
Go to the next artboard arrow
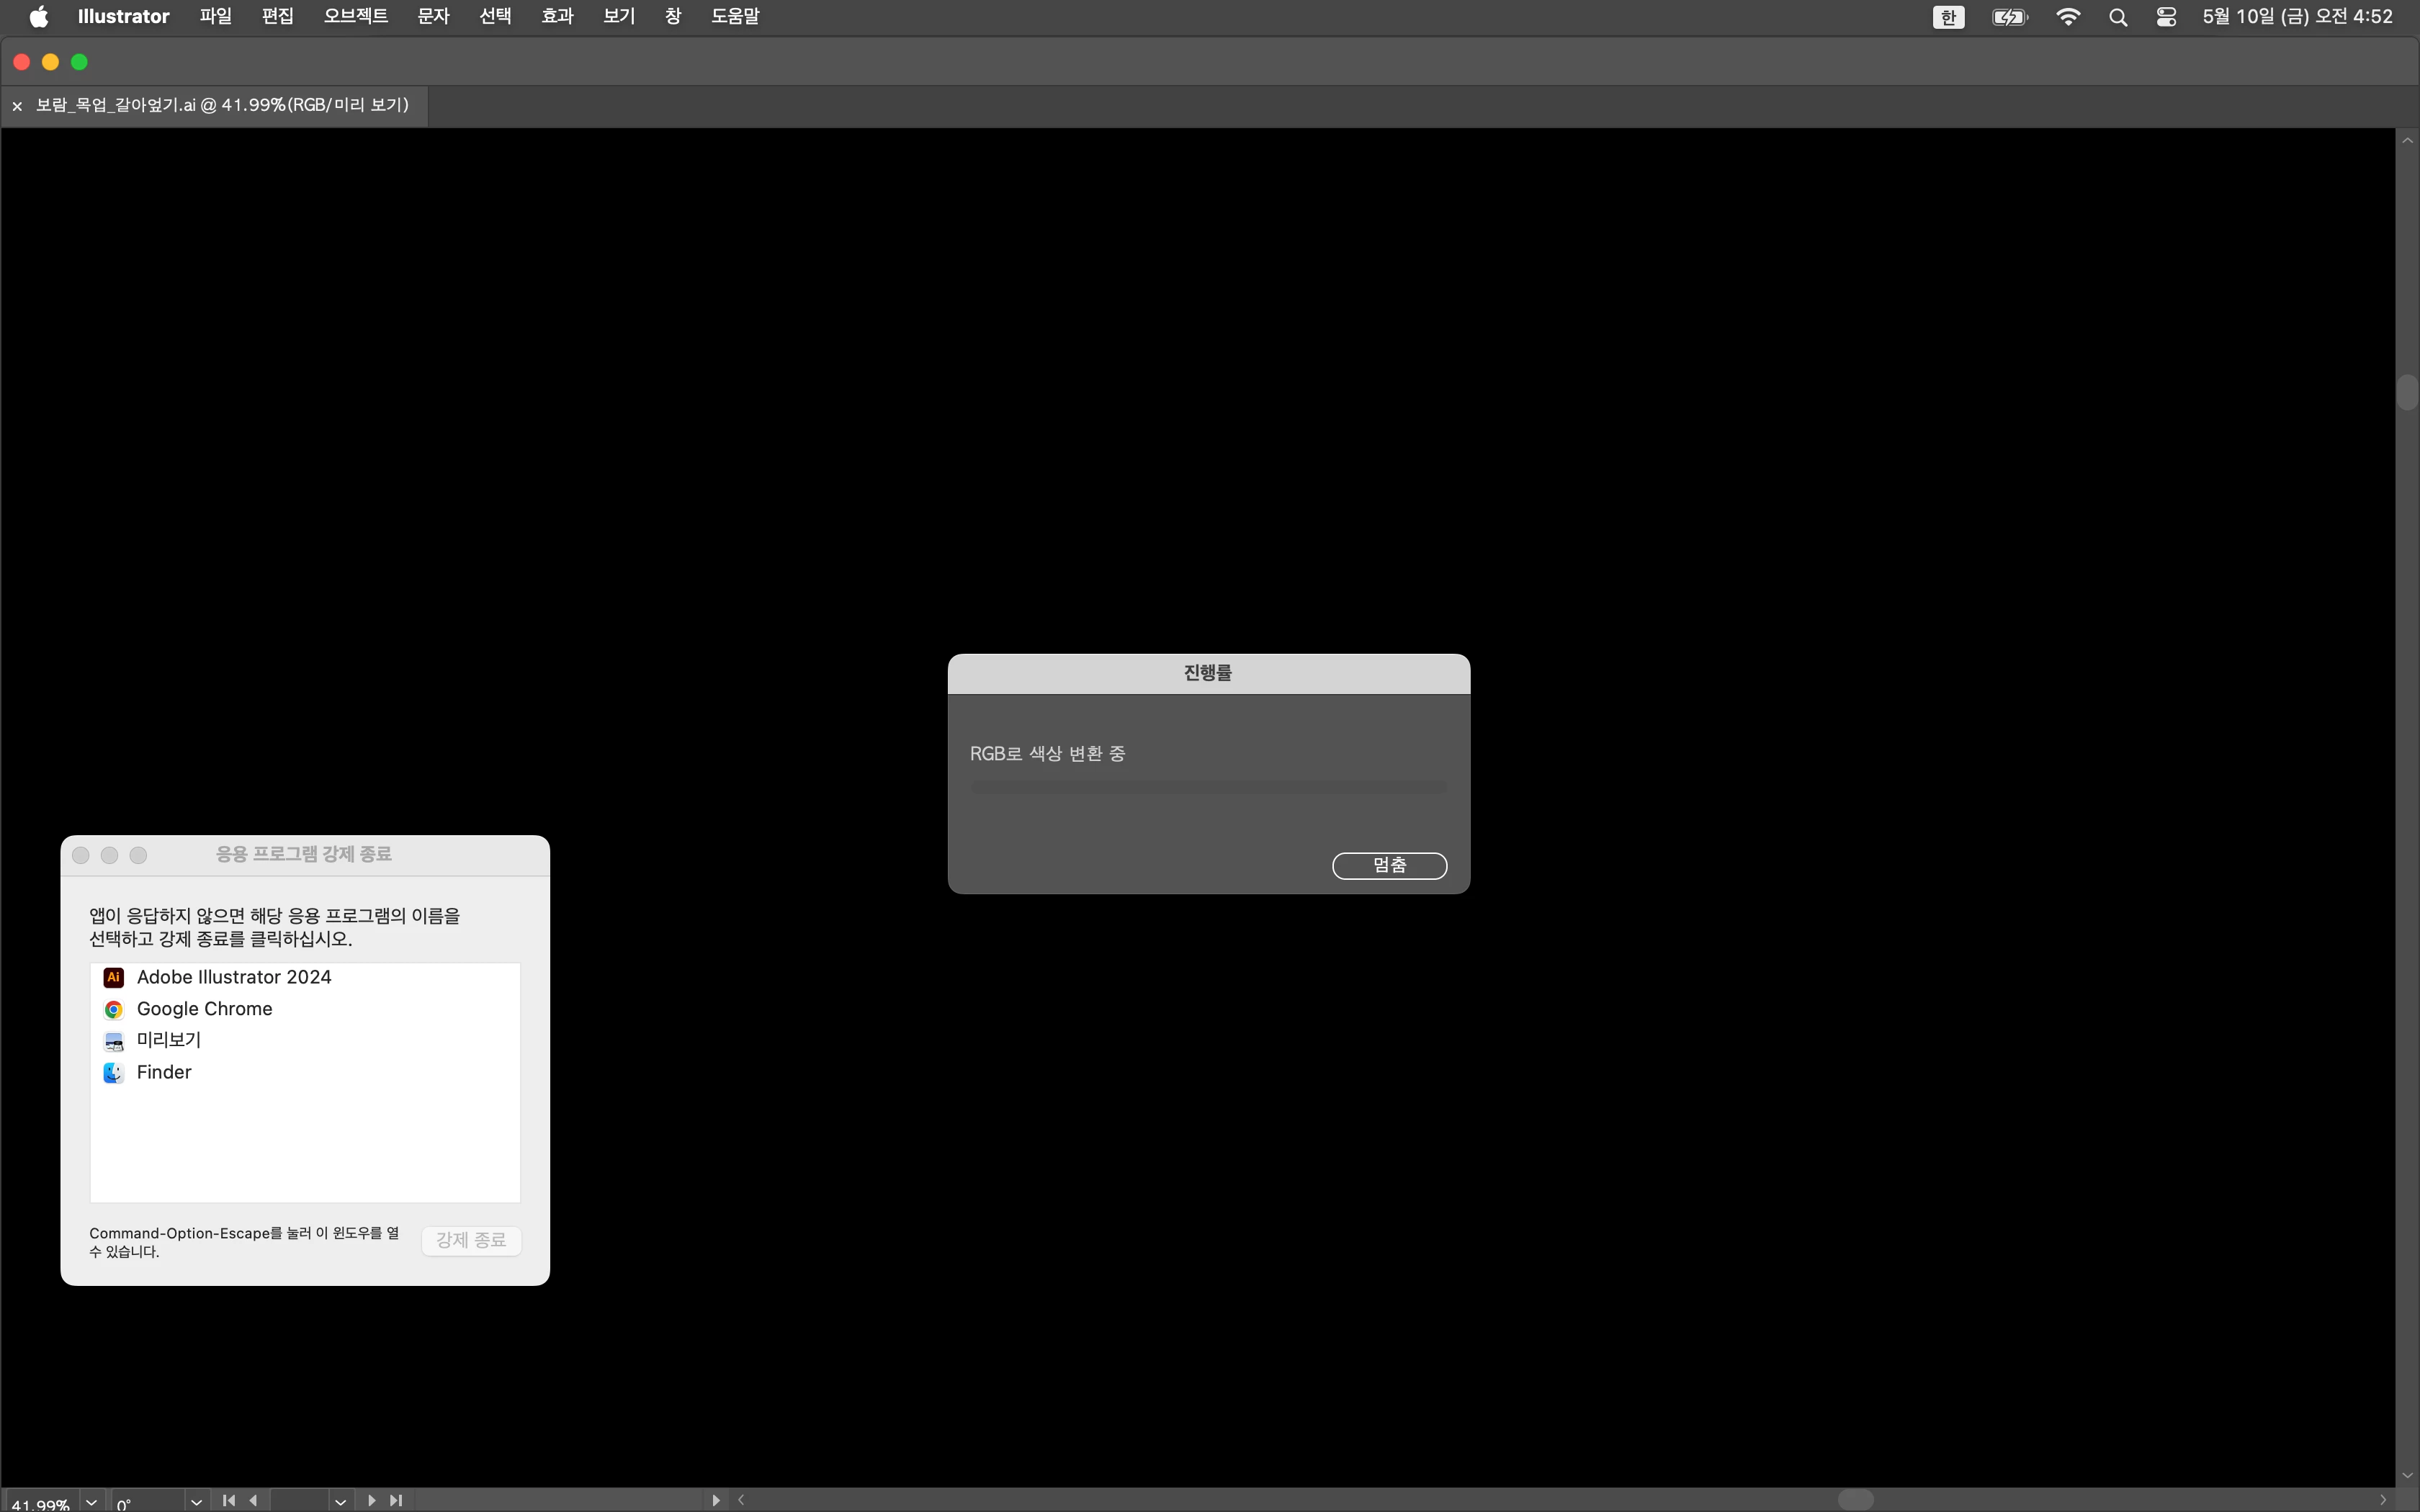372,1500
